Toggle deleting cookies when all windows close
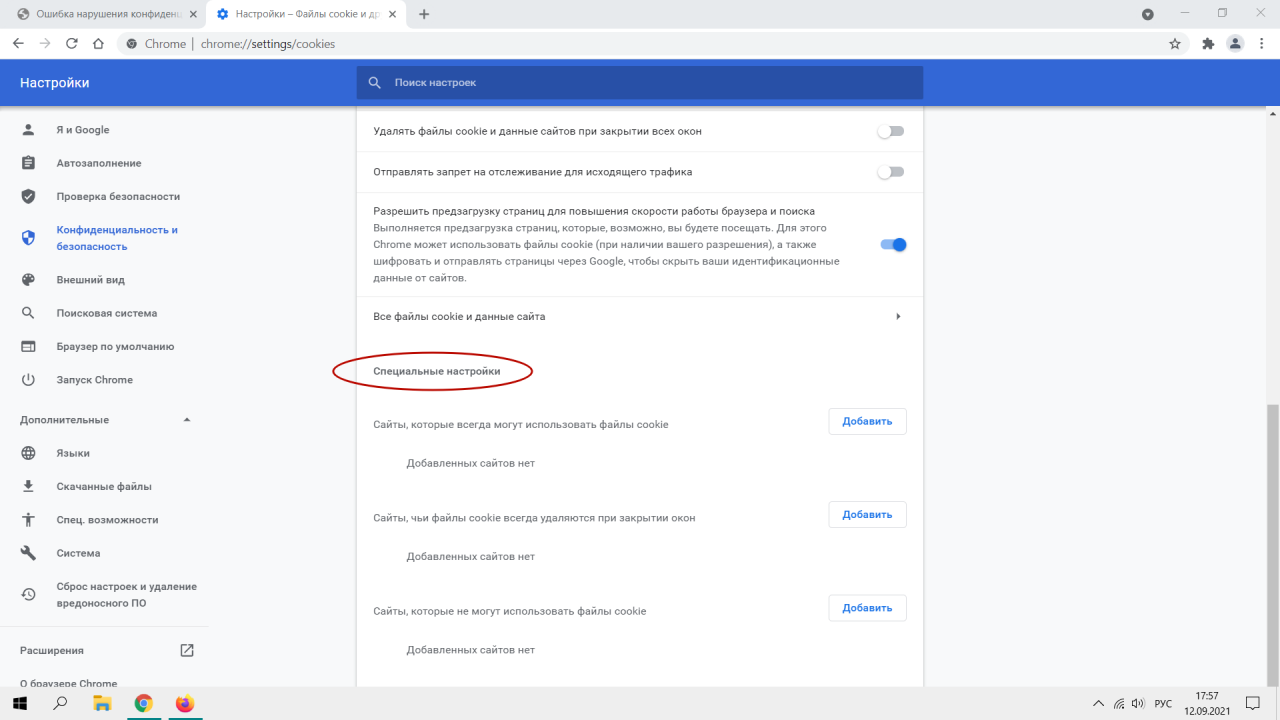This screenshot has height=720, width=1280. (890, 131)
